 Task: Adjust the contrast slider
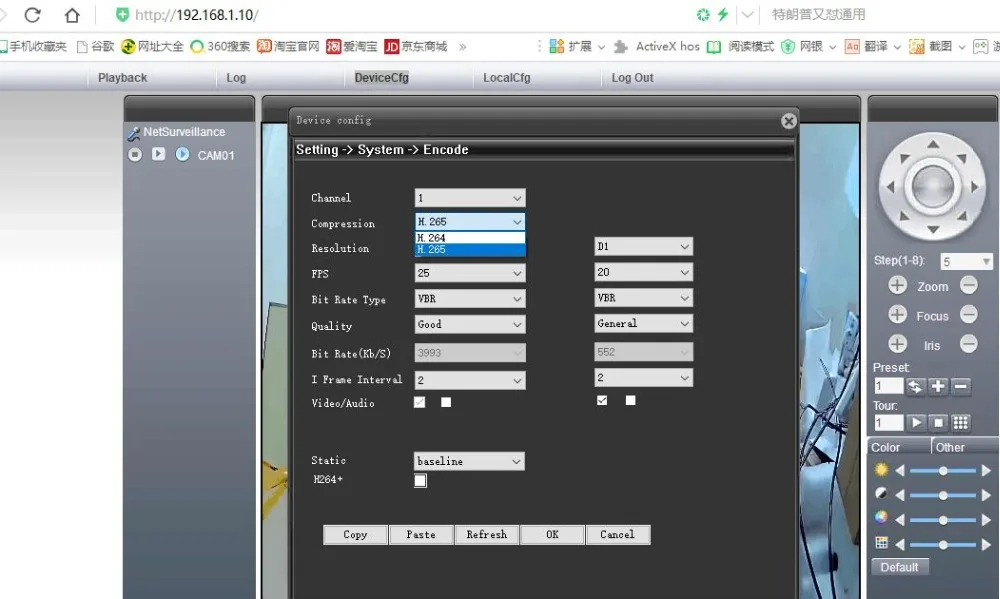pos(943,495)
